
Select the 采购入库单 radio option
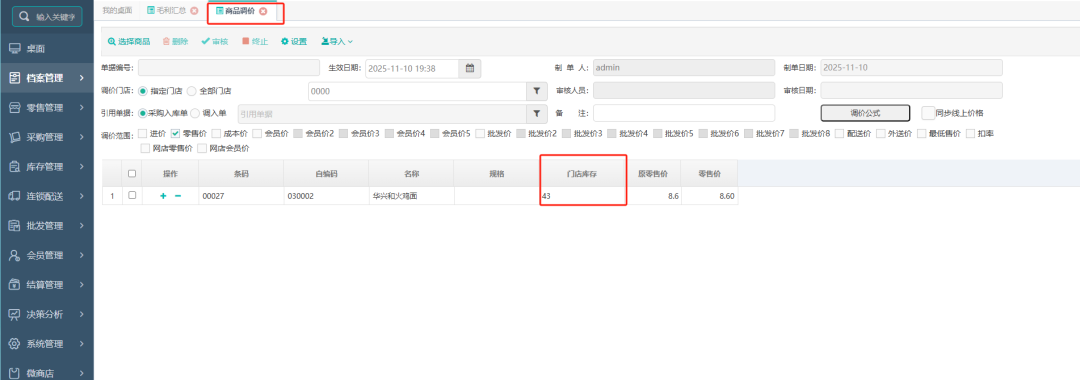pyautogui.click(x=143, y=113)
